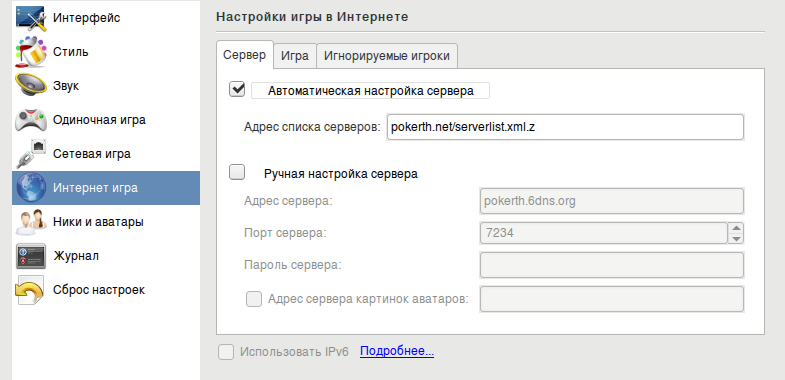
Task: Click the Сброс настроек undo arrow icon
Action: 31,290
